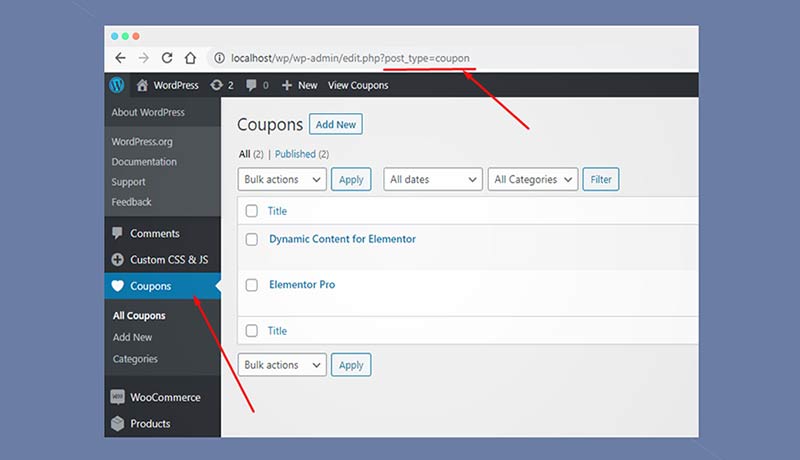
Task: Tick the Elementor Pro row checkbox
Action: 252,285
